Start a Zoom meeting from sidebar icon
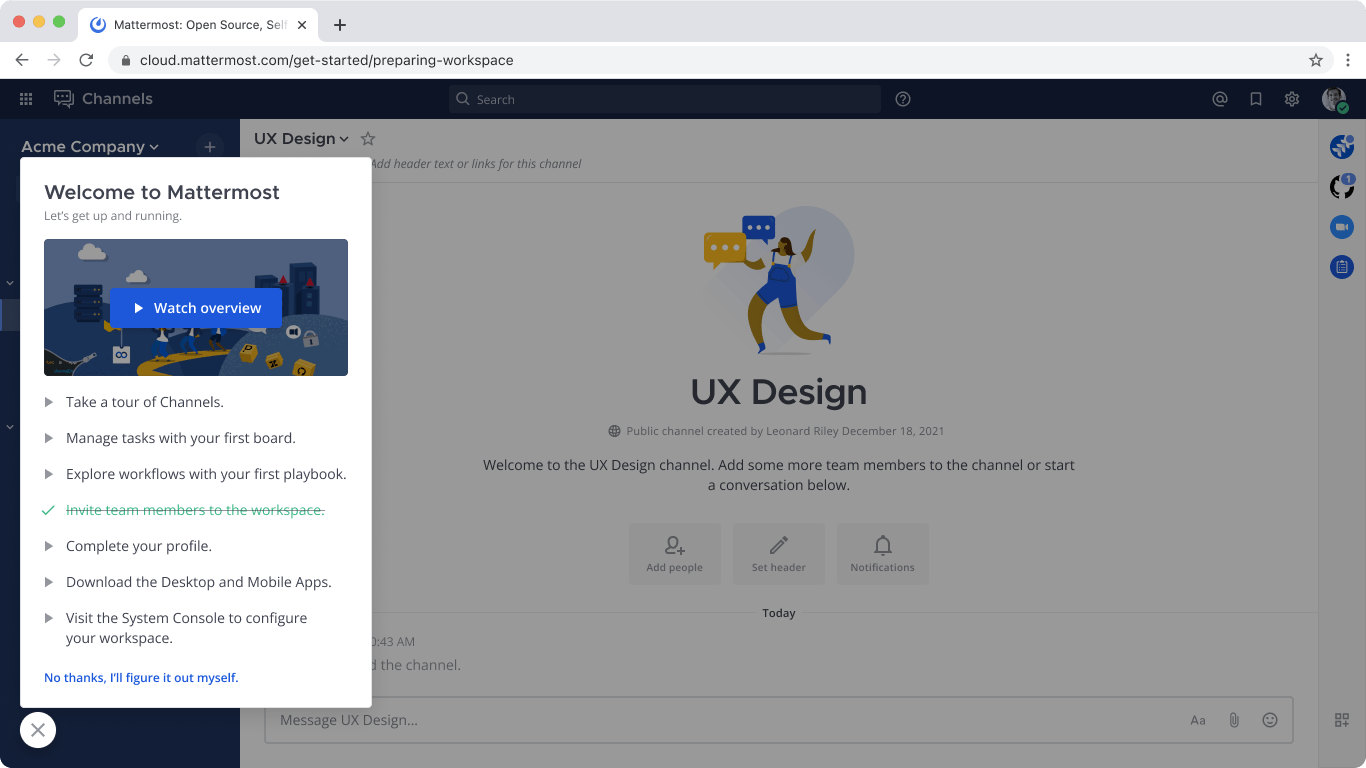 1342,227
